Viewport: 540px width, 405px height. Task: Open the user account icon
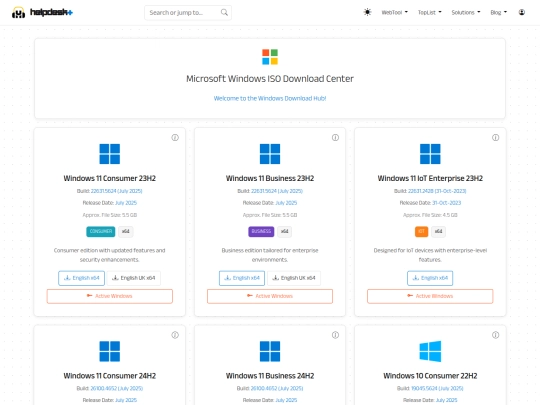pyautogui.click(x=522, y=12)
